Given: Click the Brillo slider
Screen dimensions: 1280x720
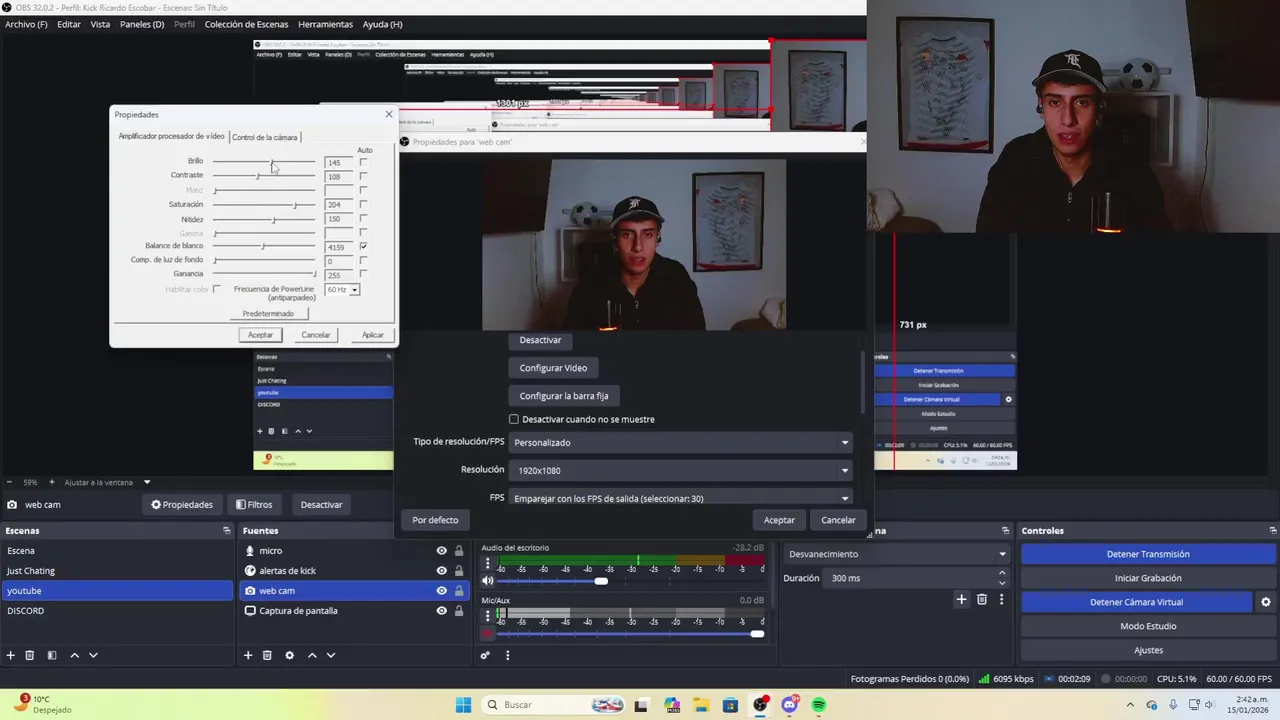Looking at the screenshot, I should pos(264,162).
